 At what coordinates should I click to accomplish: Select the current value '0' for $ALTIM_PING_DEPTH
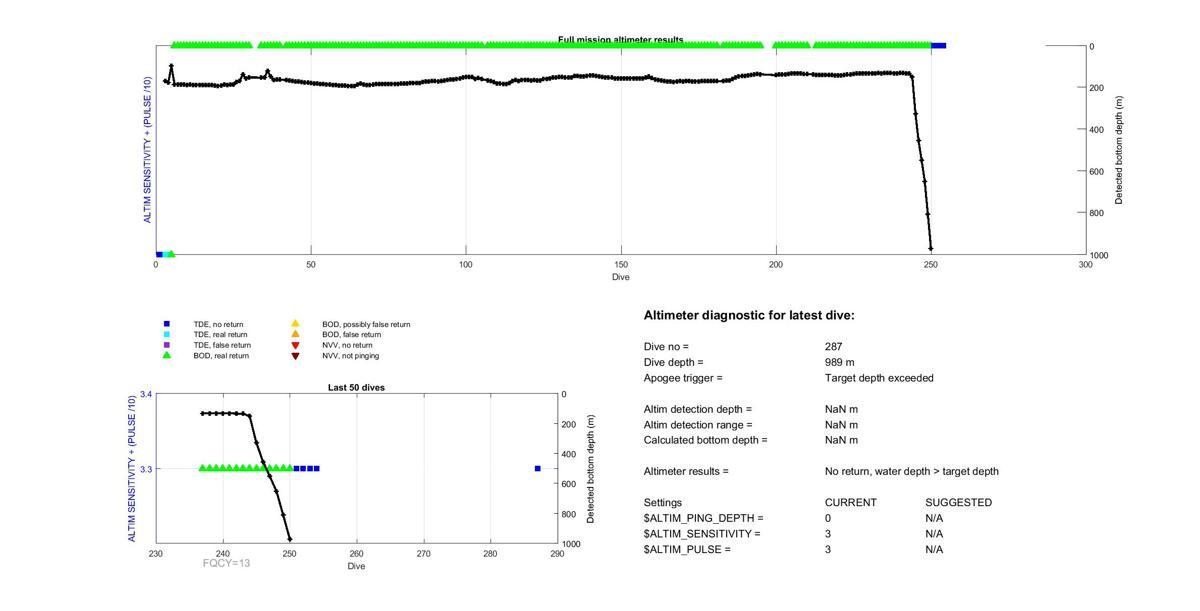(x=828, y=518)
